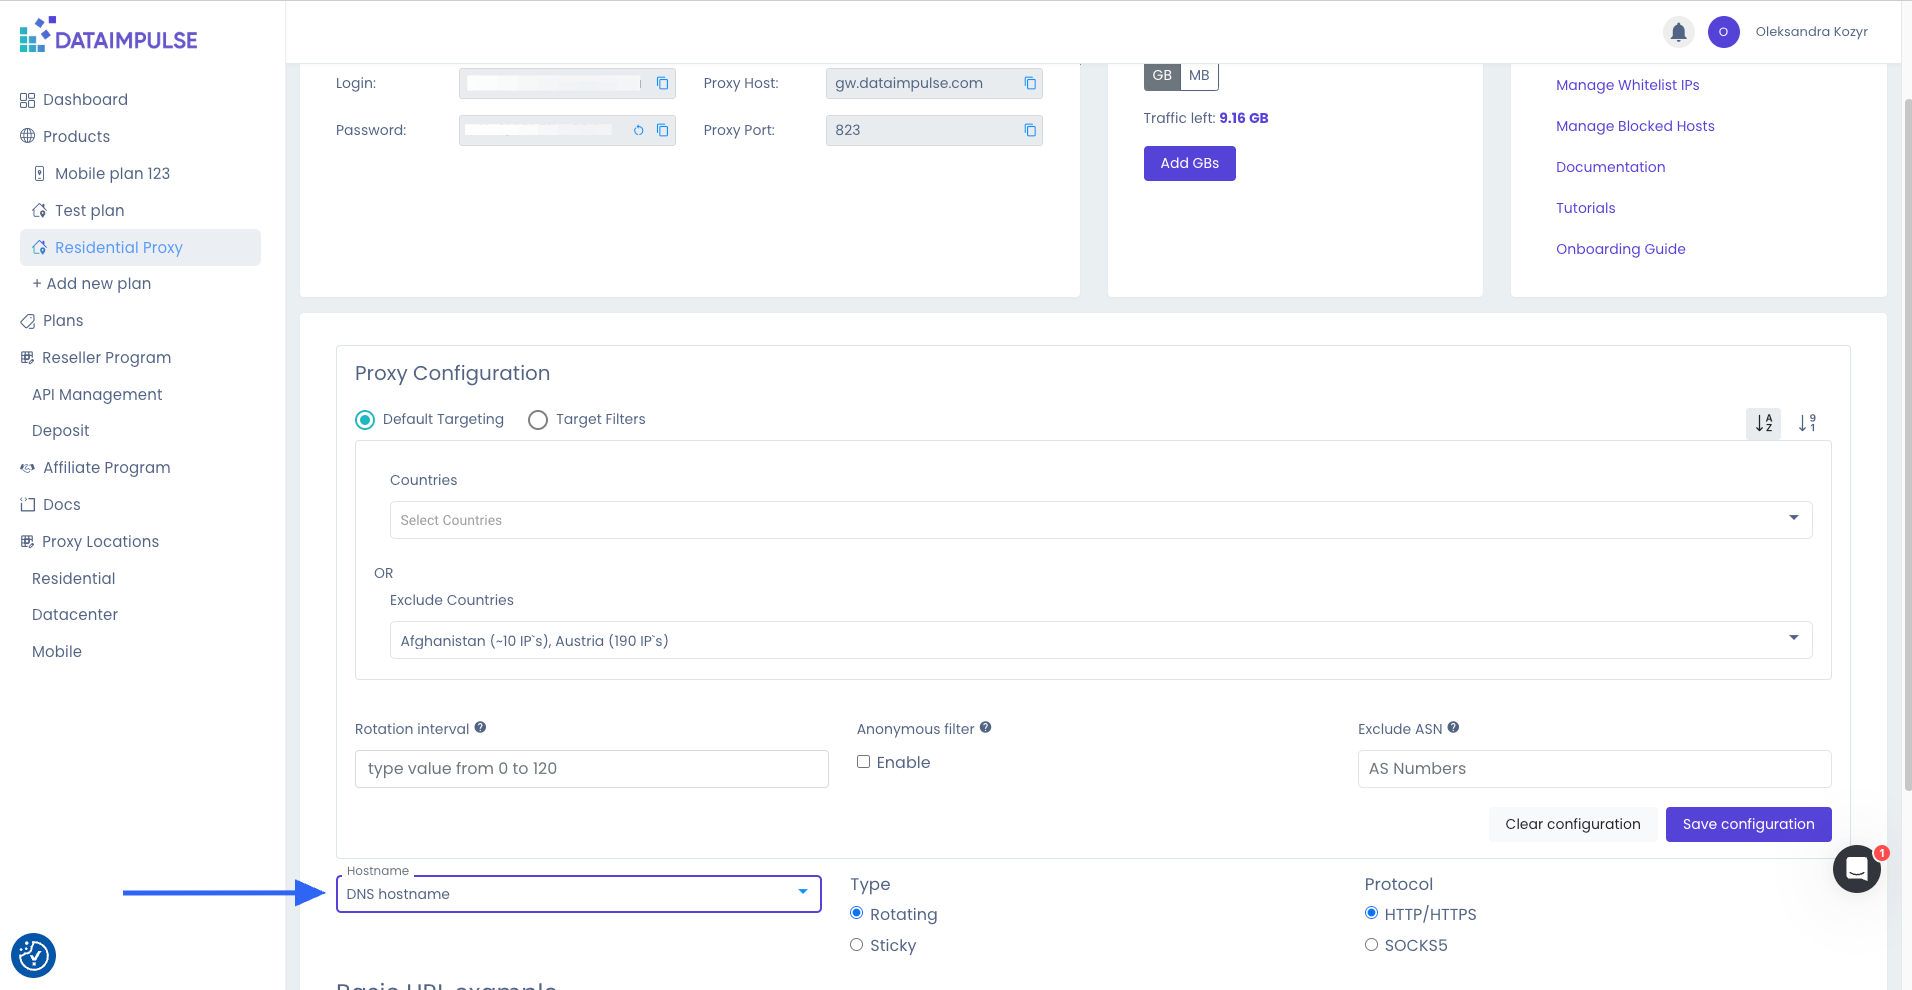
Task: Open the notifications bell
Action: pos(1678,32)
